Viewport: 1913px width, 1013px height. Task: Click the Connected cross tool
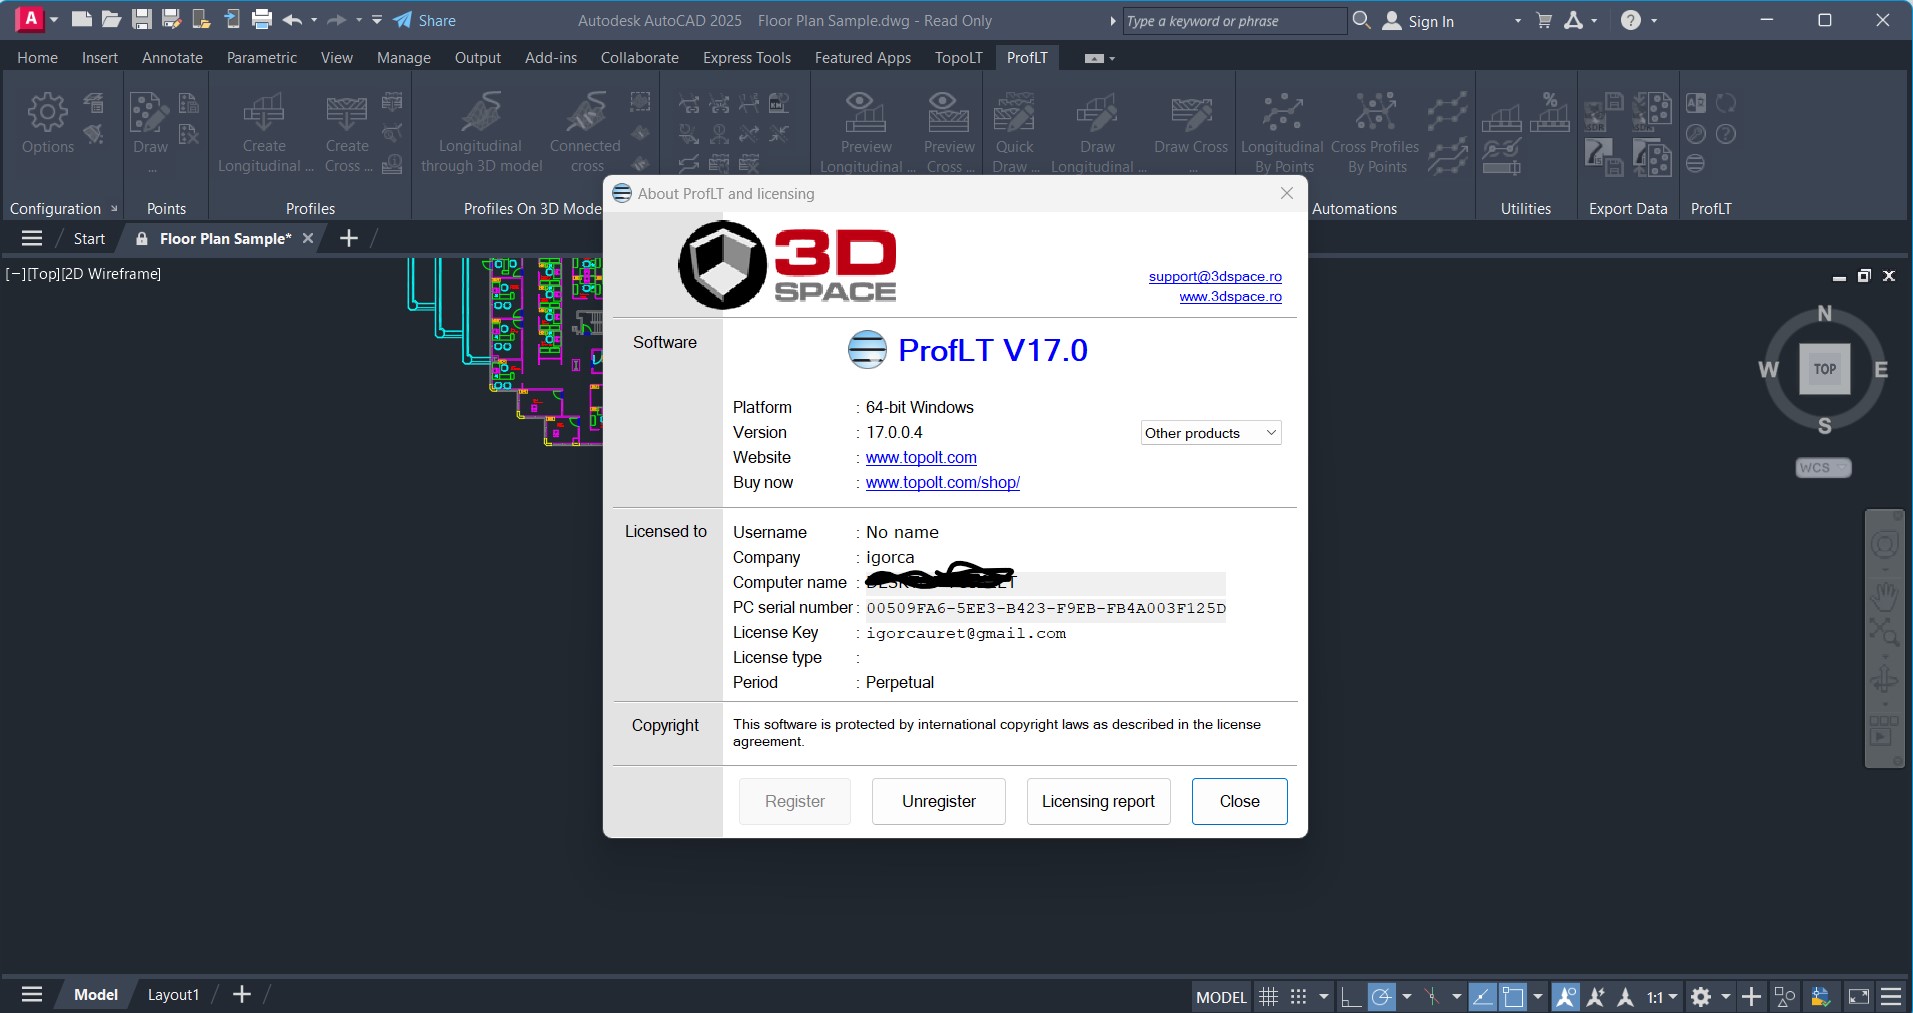coord(585,133)
